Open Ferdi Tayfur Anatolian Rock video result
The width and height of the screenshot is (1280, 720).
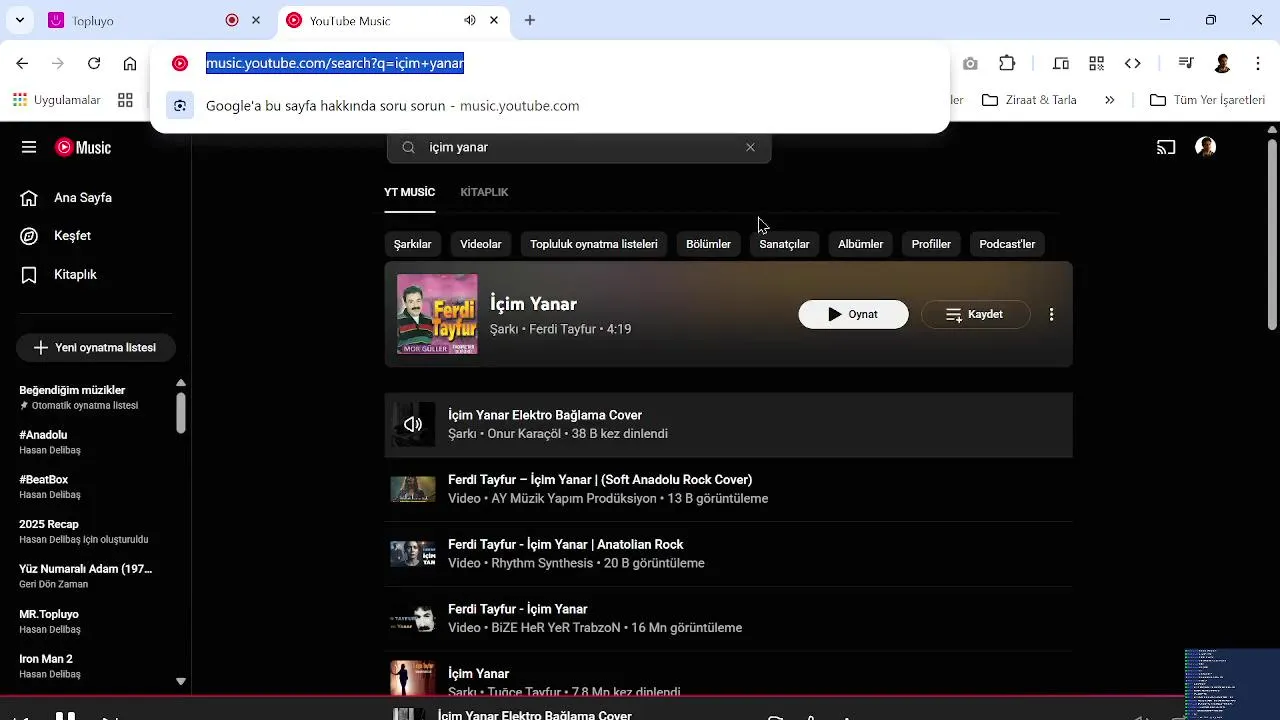tap(728, 554)
